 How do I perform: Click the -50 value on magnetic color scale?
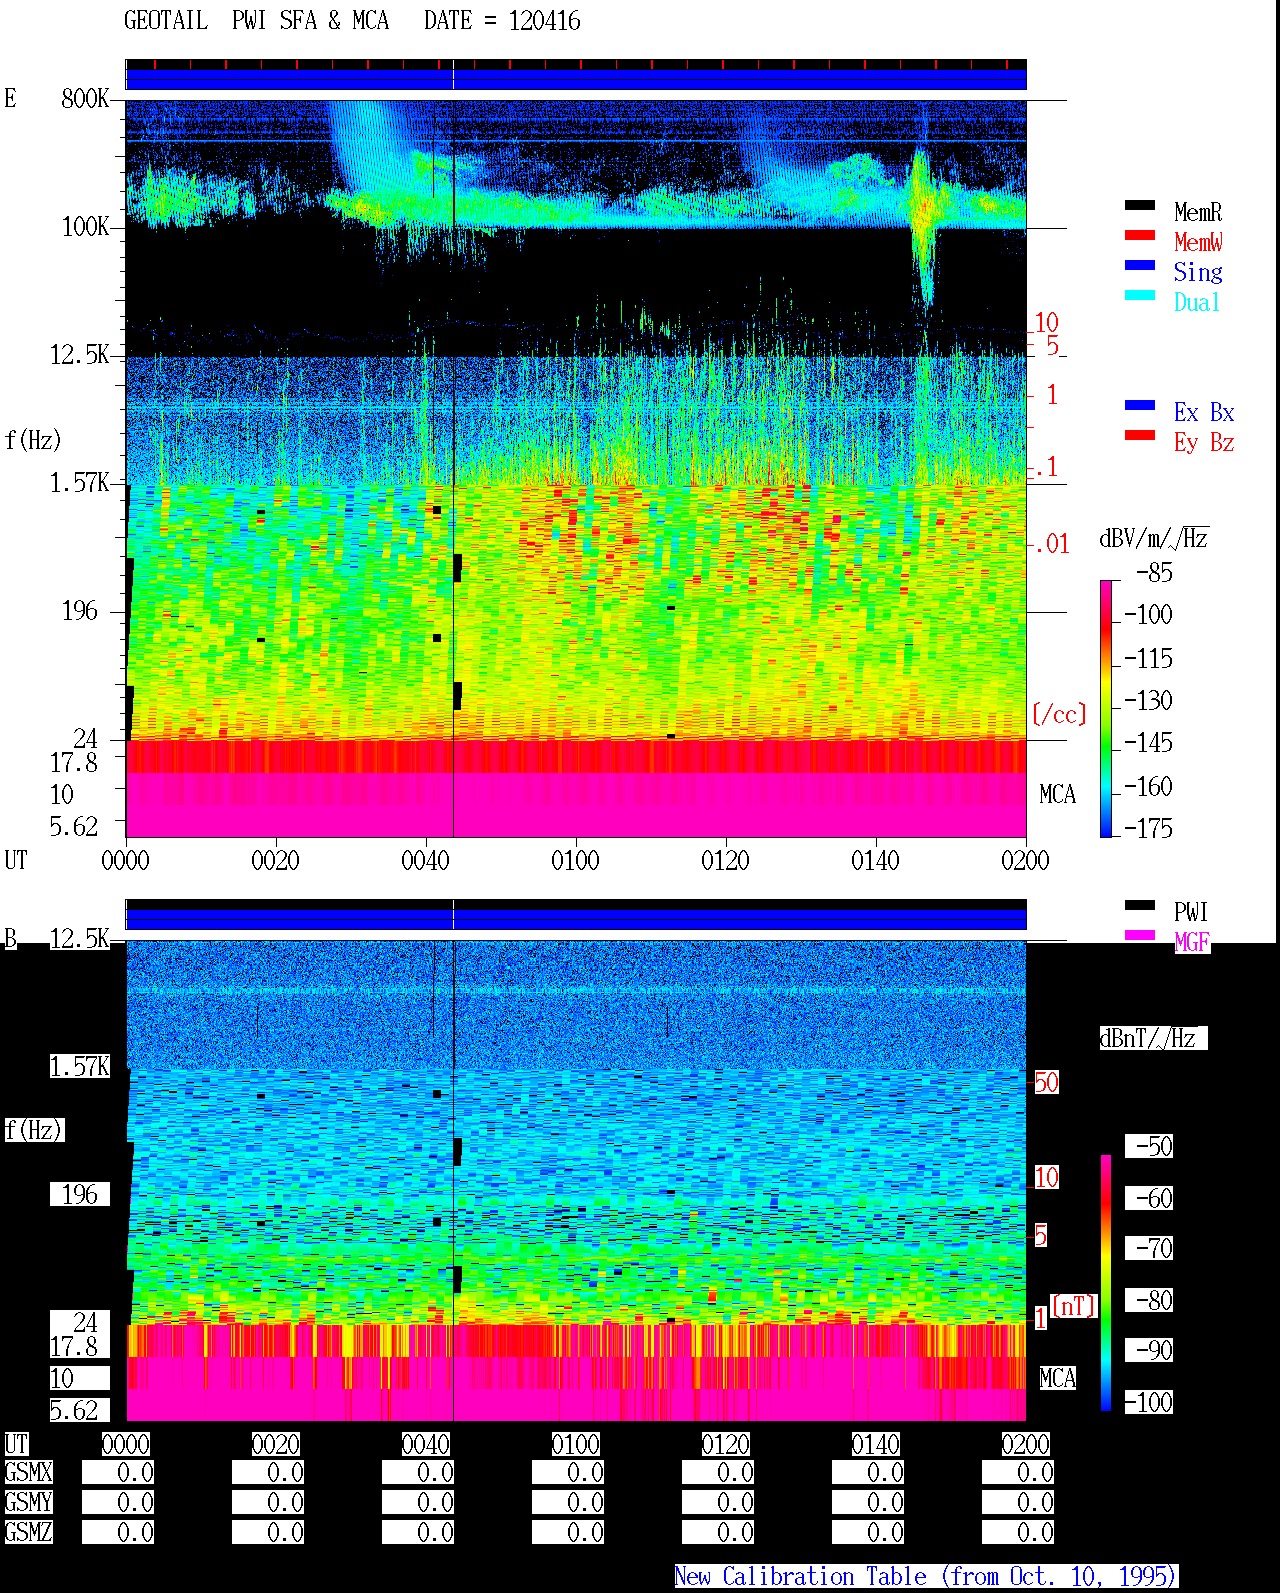click(1149, 1146)
